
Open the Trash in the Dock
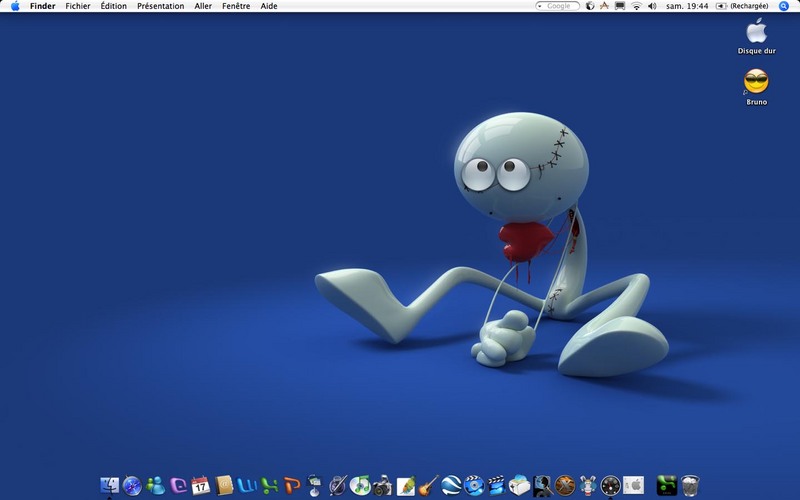point(690,486)
